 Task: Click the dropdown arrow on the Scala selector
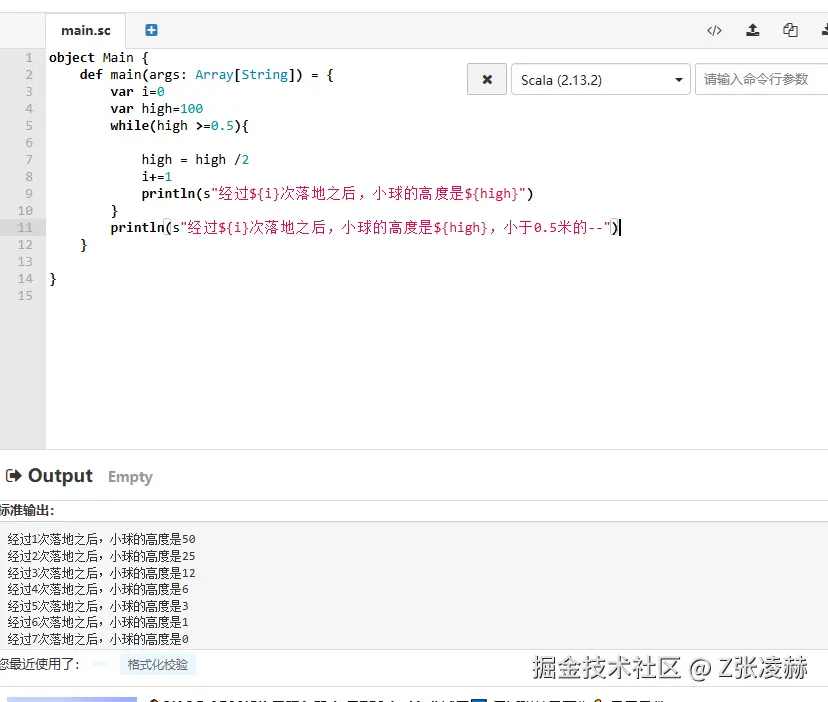(679, 79)
